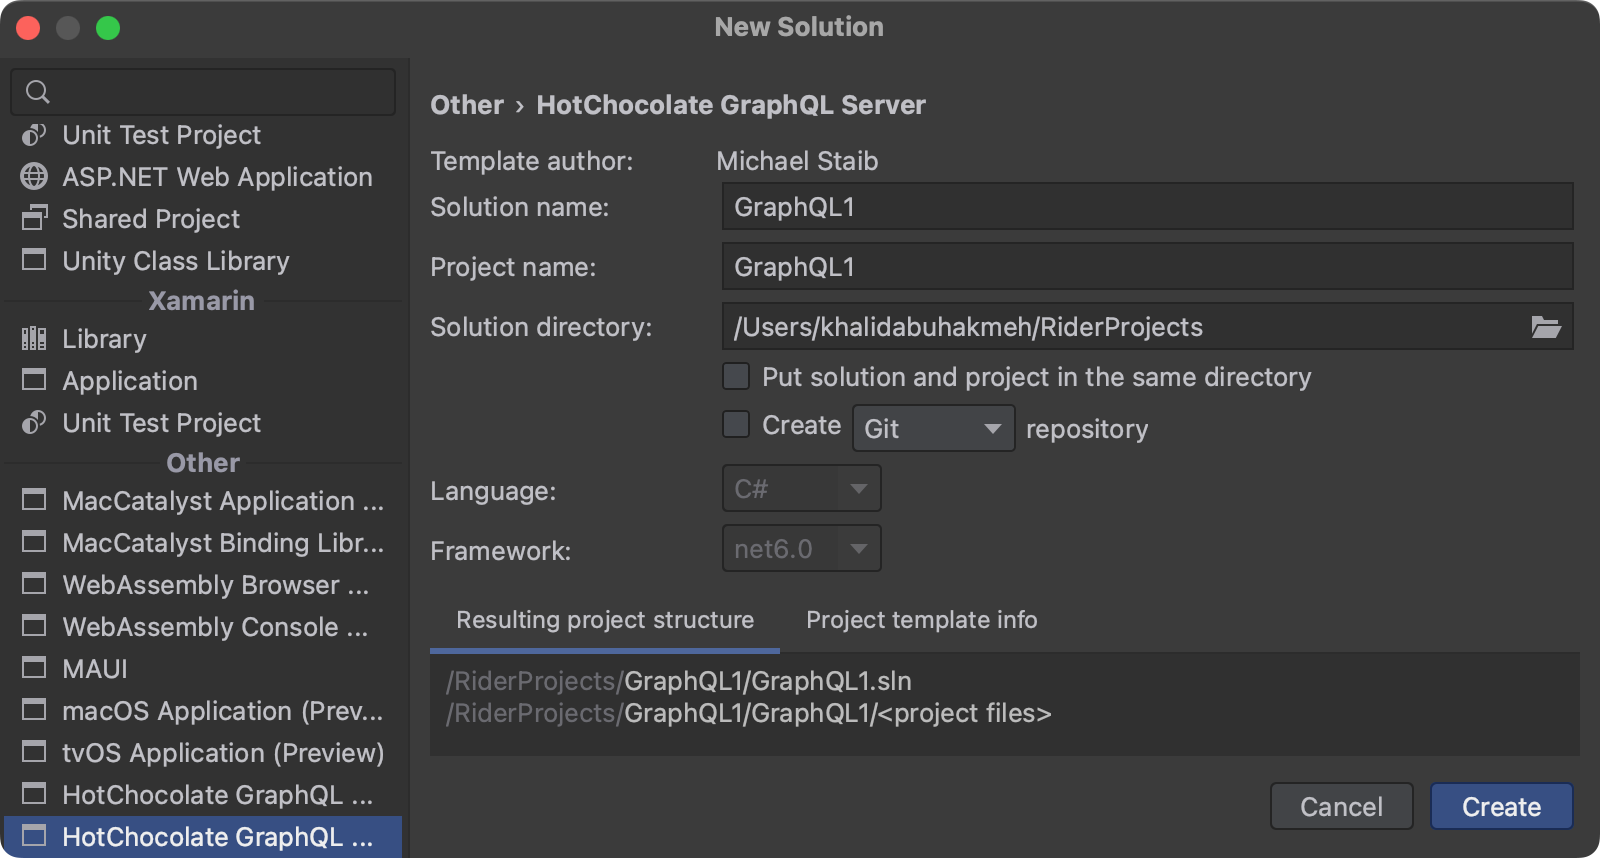1600x858 pixels.
Task: Click the Shared Project icon
Action: point(34,219)
